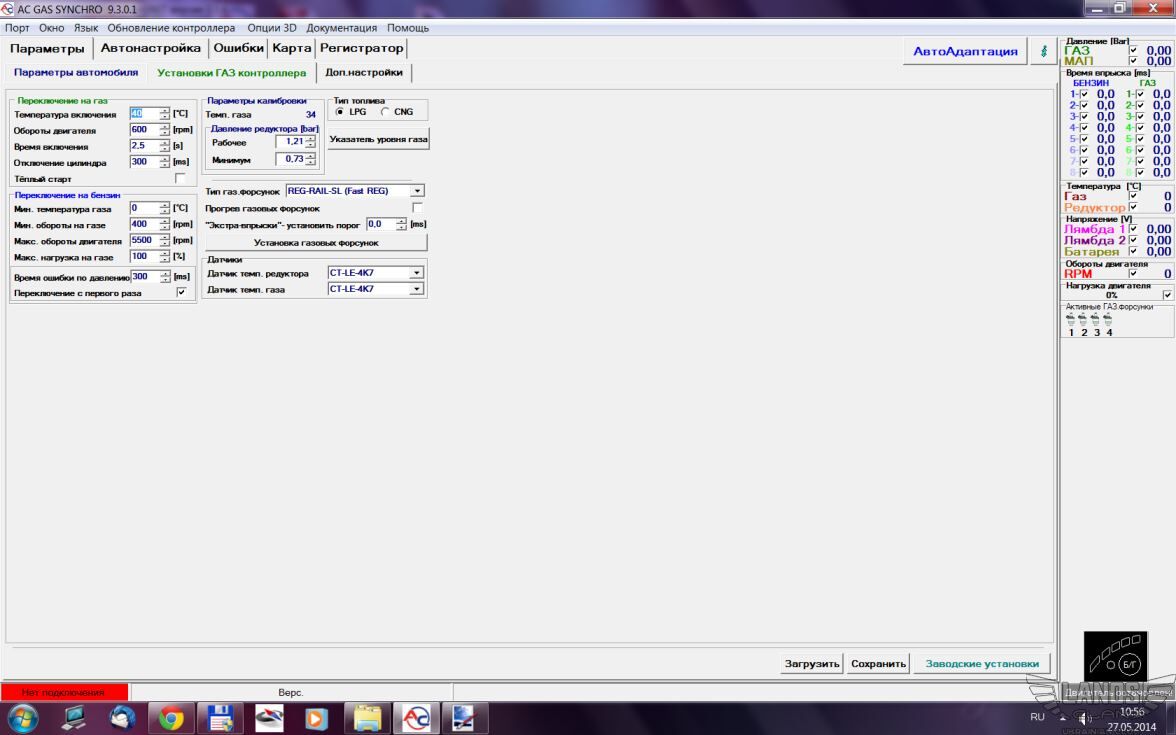Click active gas injector 1 icon
This screenshot has width=1176, height=735.
(x=1071, y=320)
